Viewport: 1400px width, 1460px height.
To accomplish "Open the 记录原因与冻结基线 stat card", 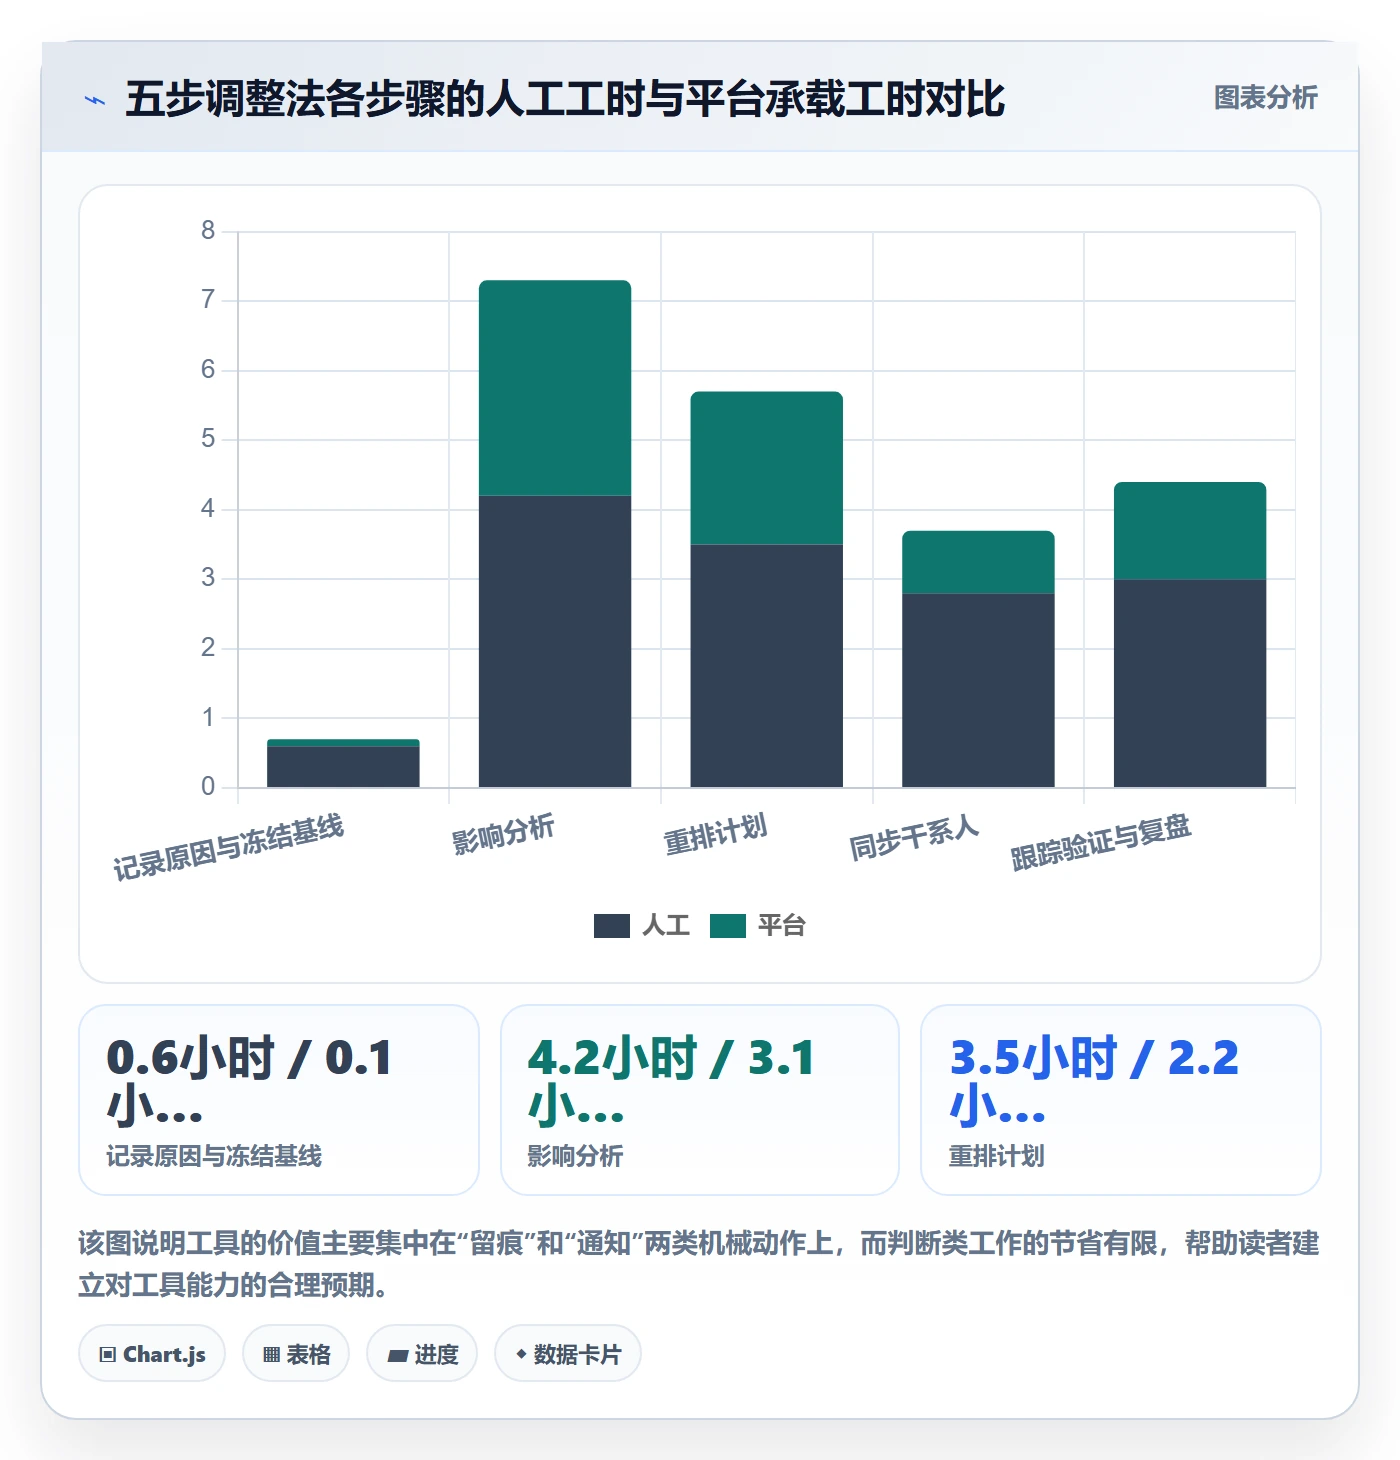I will click(x=279, y=1100).
